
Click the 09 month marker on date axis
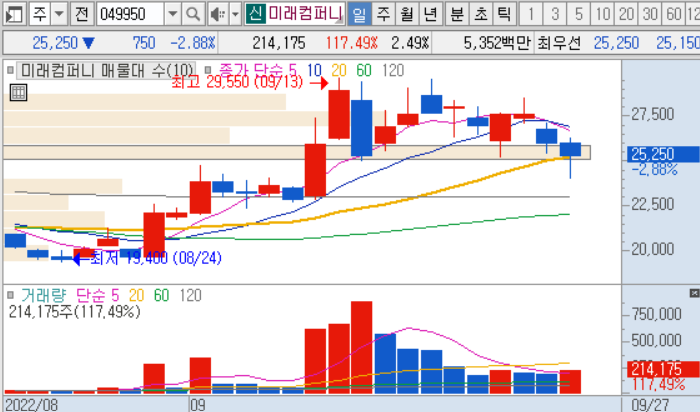198,405
